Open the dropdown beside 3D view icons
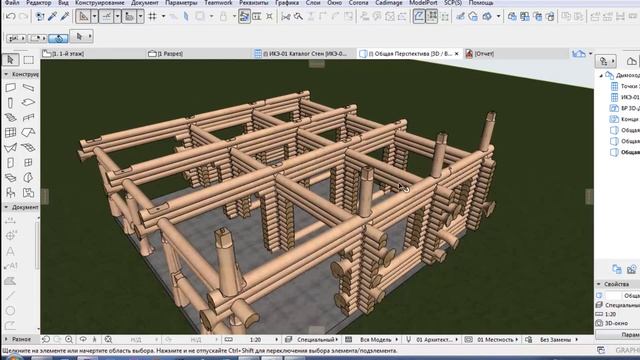The image size is (640, 360). pos(498,17)
